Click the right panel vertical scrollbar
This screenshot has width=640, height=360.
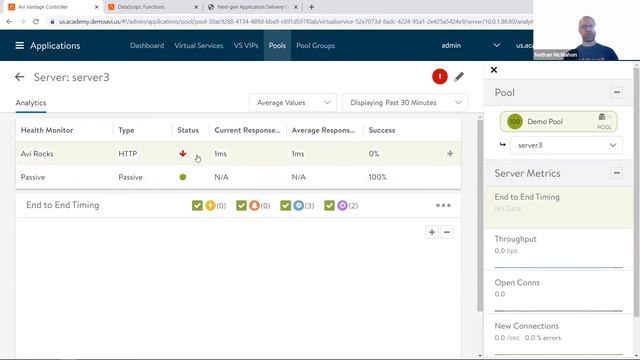point(636,192)
